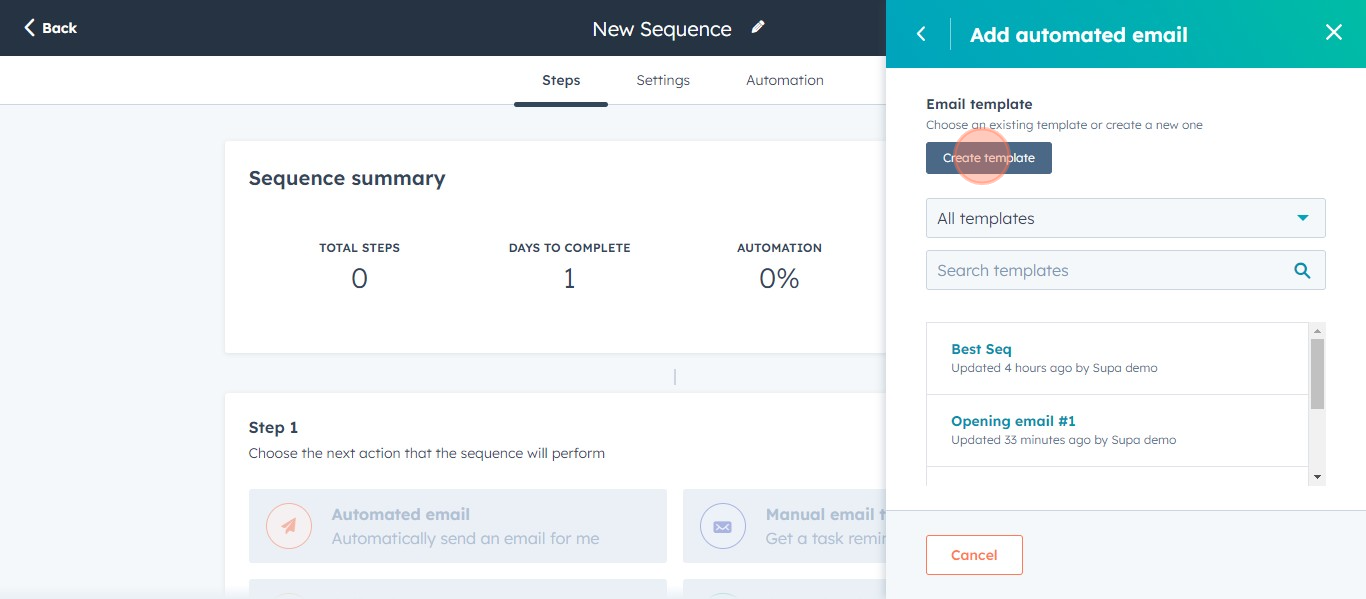Click the Total steps value 0

pos(359,278)
